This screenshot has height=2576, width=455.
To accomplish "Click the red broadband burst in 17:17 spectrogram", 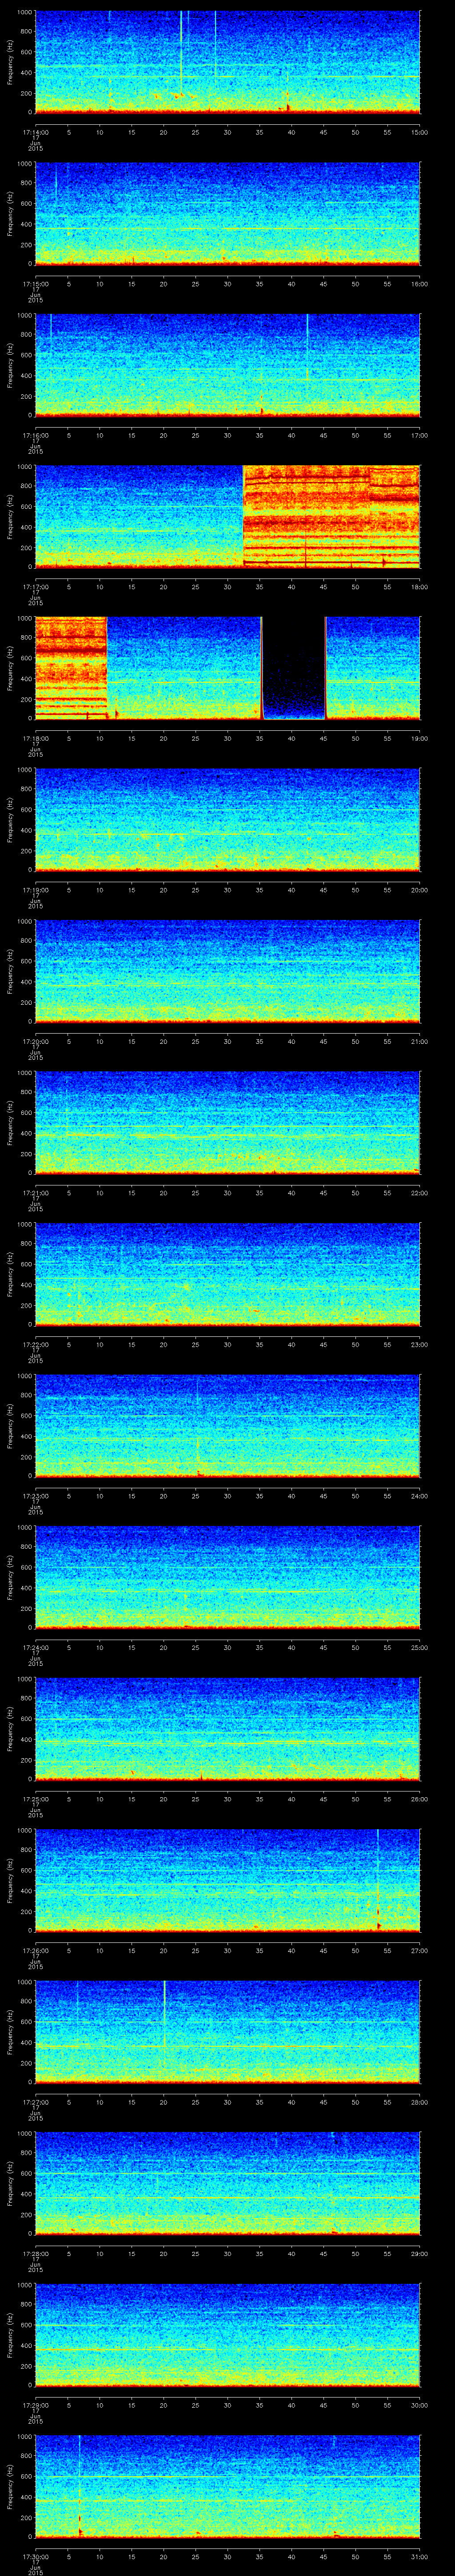I will coord(331,516).
